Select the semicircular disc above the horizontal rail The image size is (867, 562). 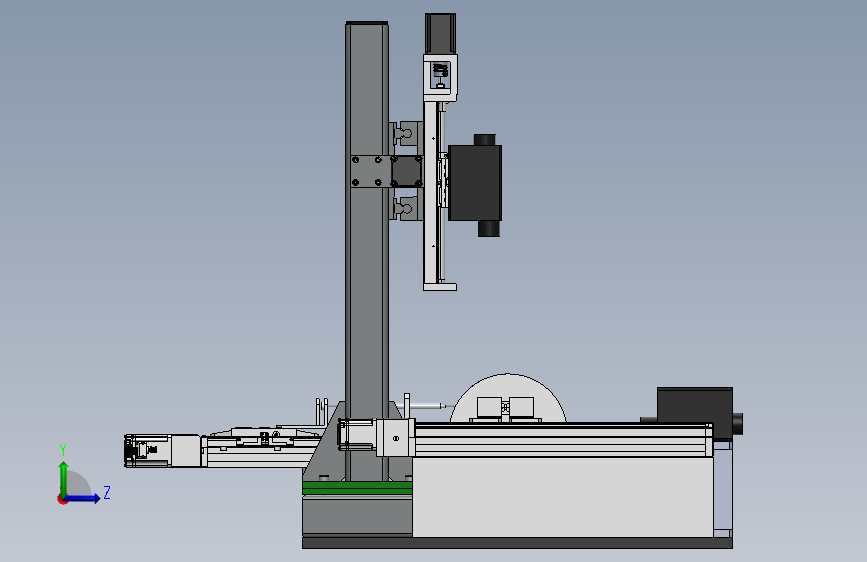click(x=508, y=398)
